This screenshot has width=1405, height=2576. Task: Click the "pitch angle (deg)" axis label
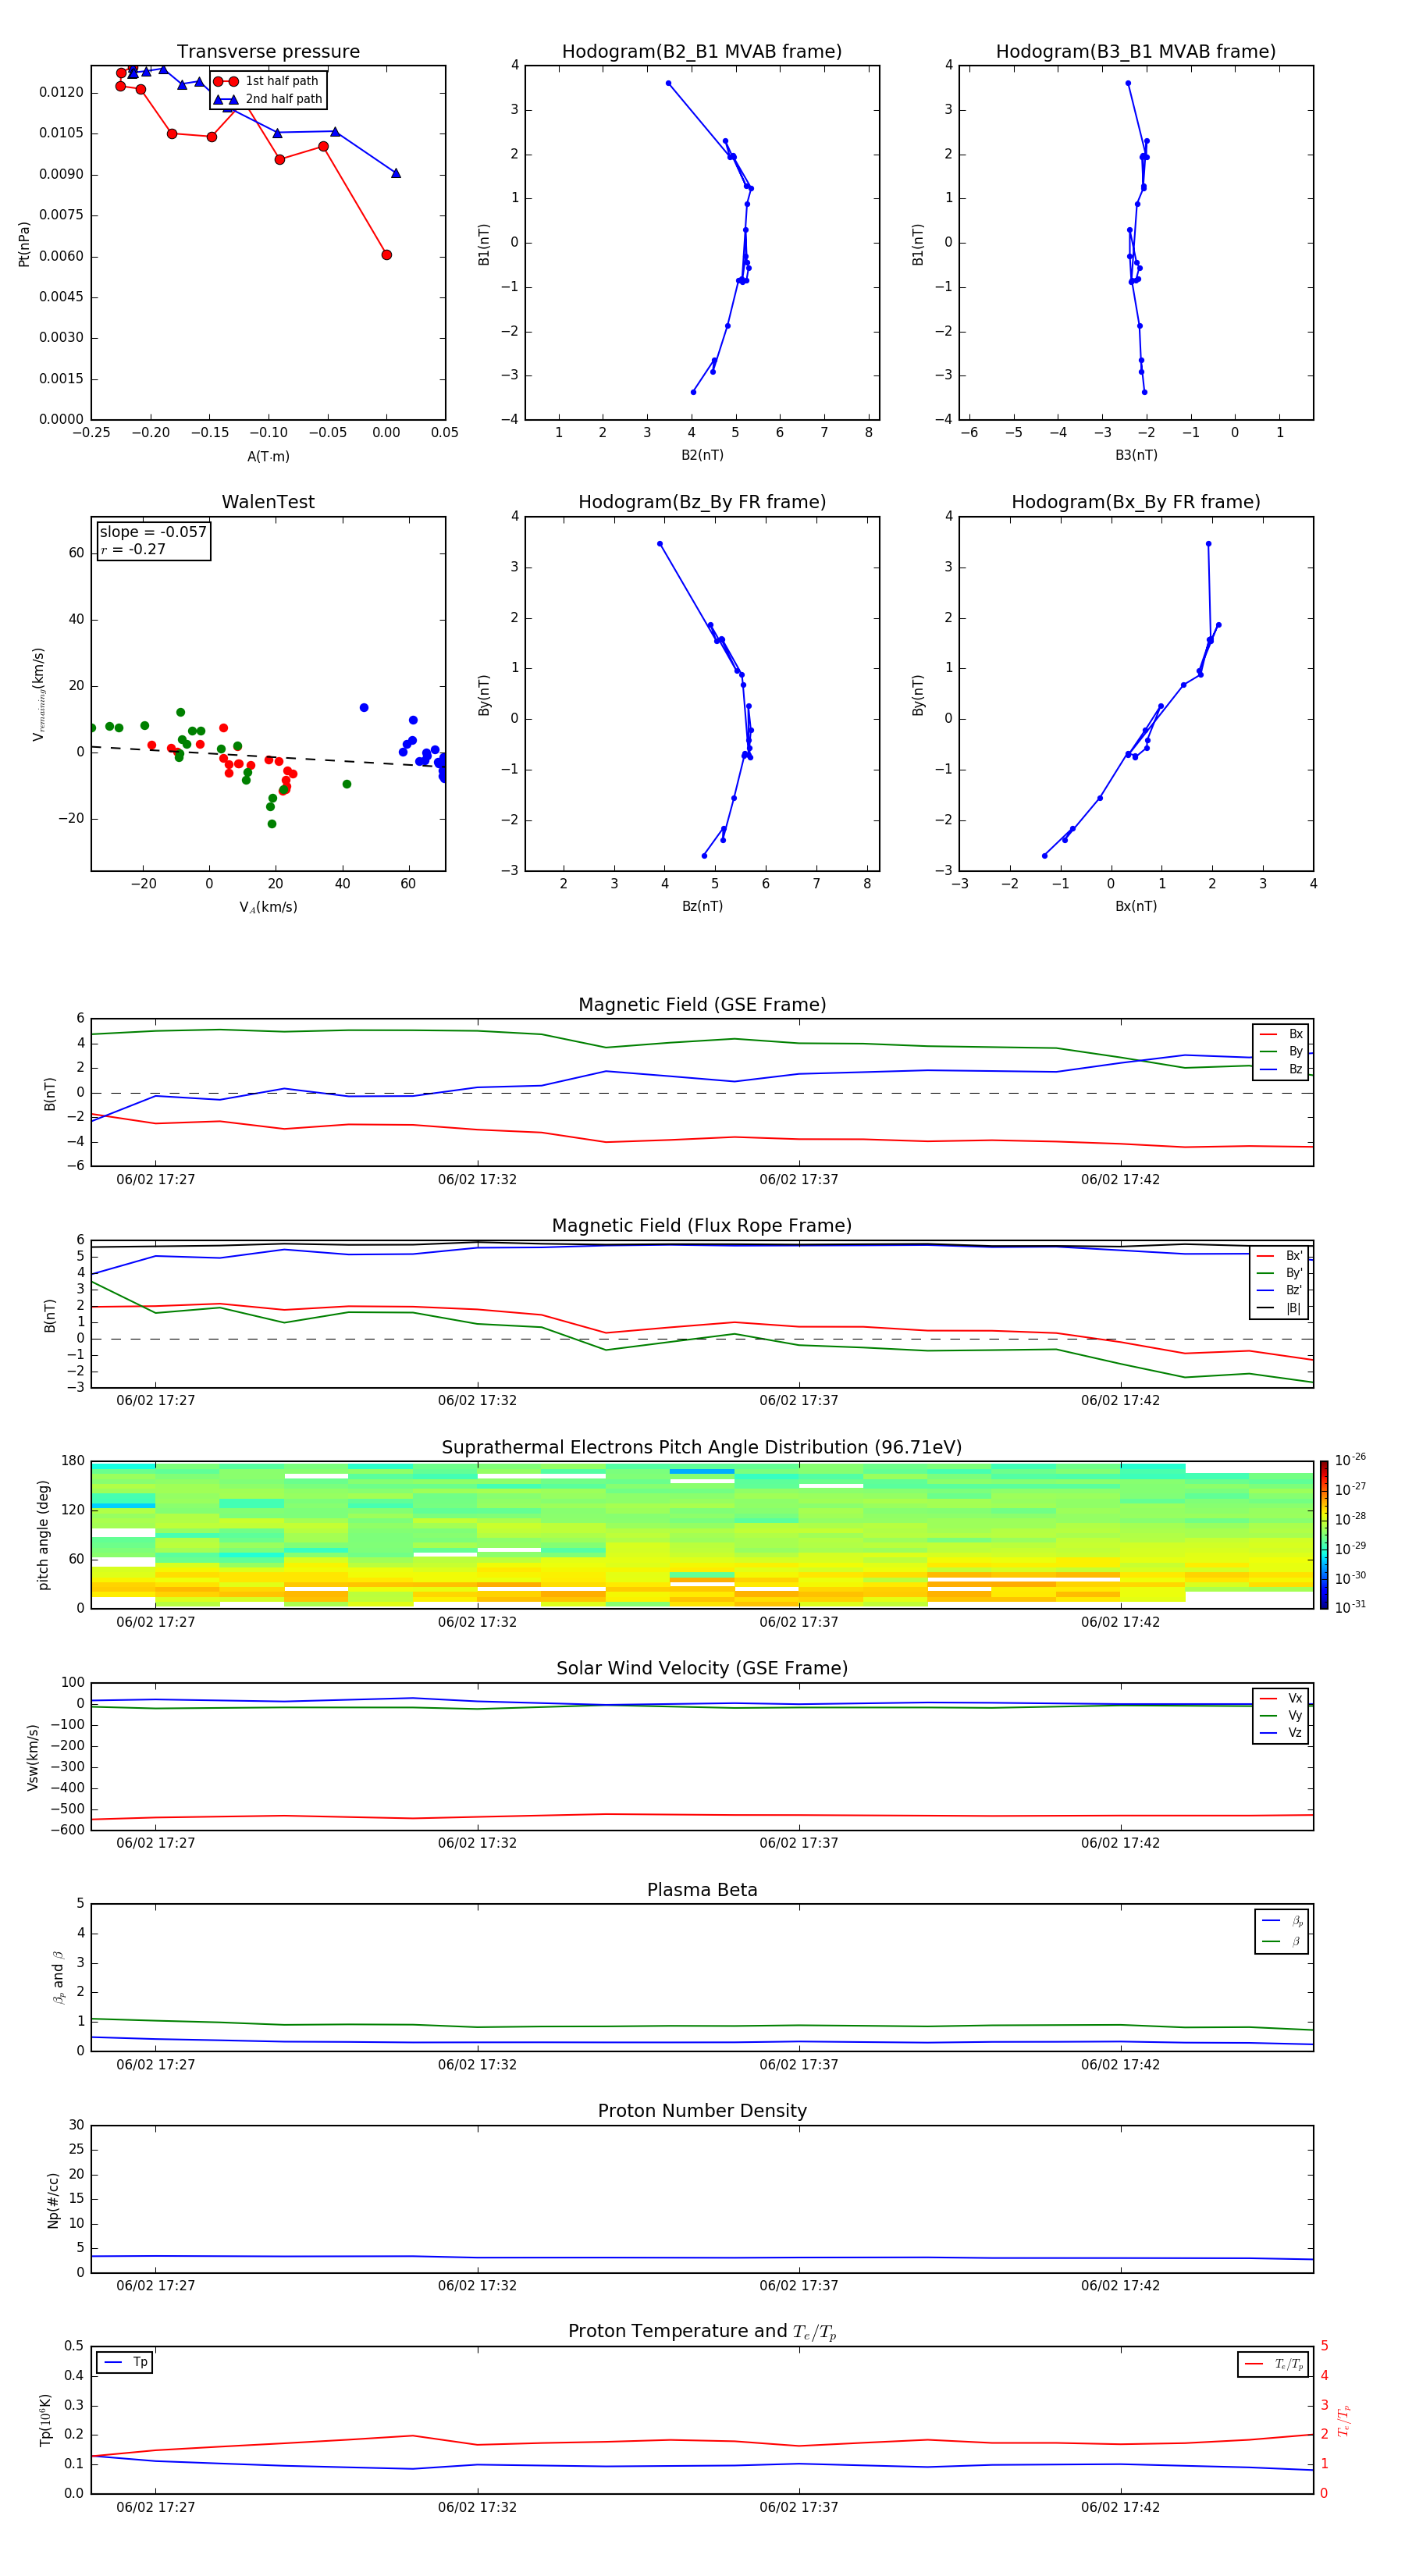pos(43,1535)
